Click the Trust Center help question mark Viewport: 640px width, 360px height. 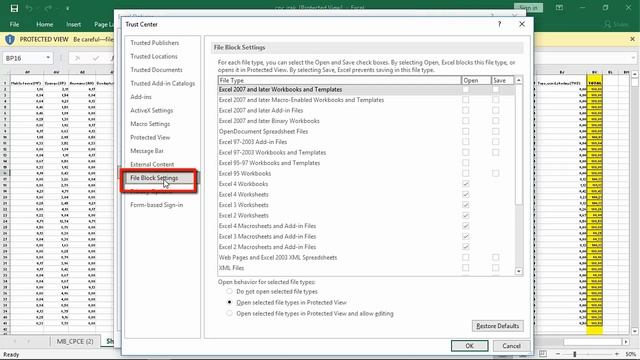[x=499, y=24]
